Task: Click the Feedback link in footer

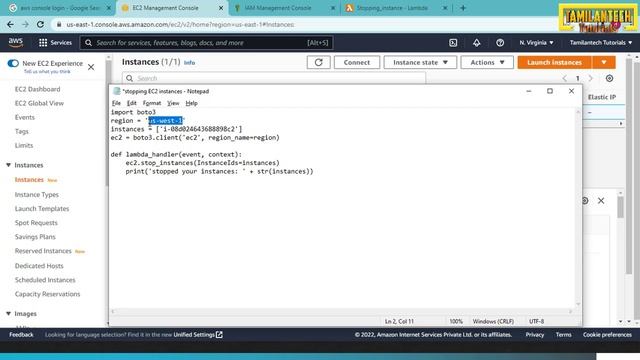Action: [x=21, y=335]
